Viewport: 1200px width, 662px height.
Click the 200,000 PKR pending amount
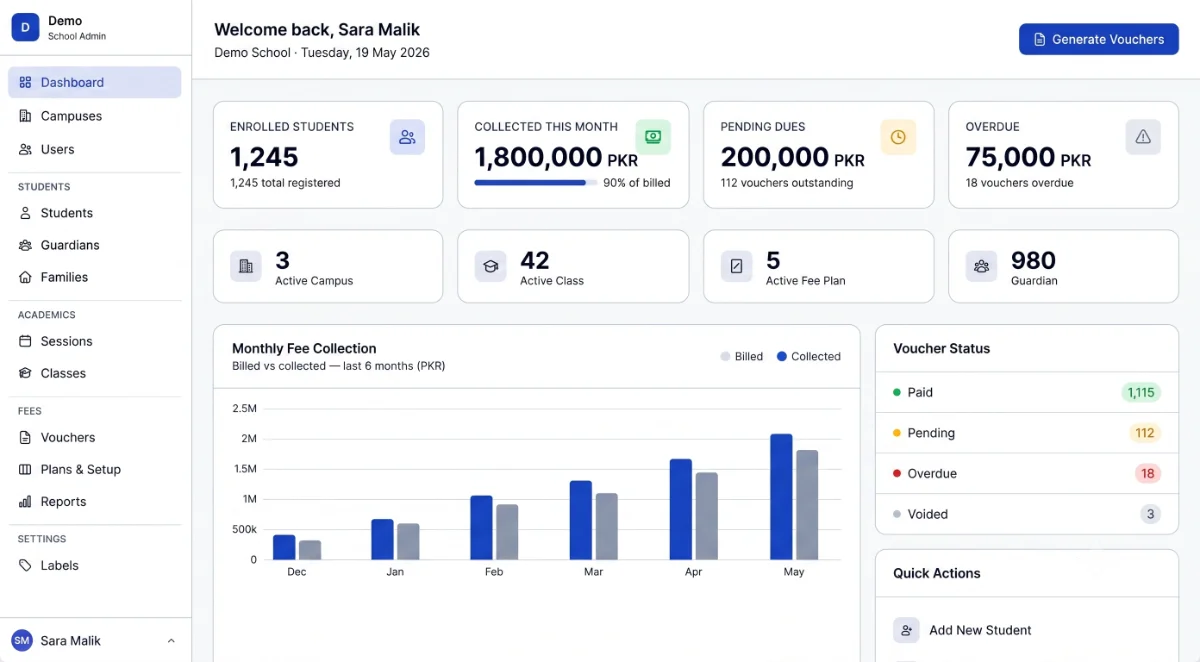[x=793, y=158]
